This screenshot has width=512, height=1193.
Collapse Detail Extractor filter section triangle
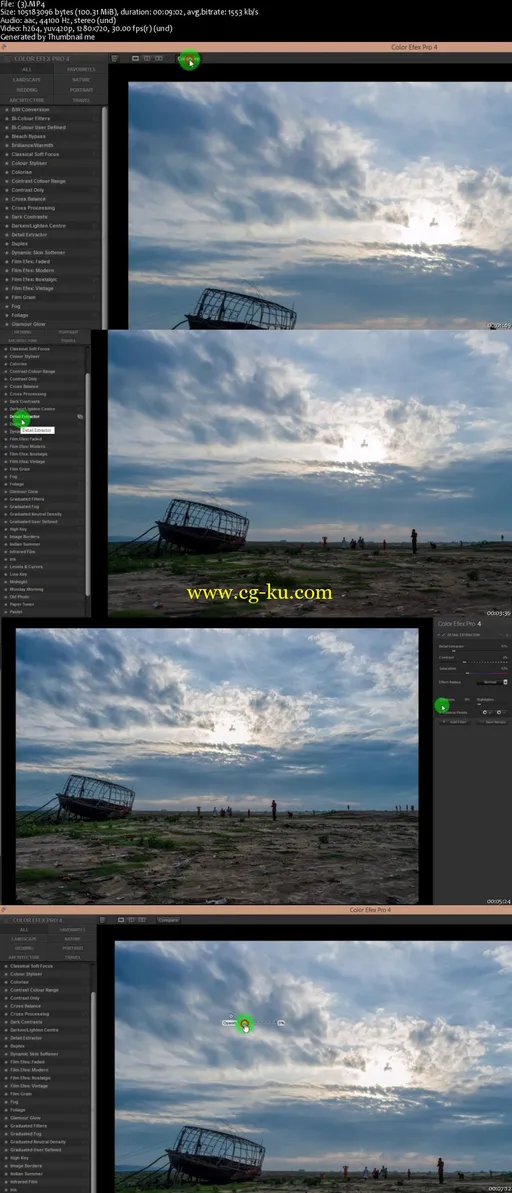click(438, 635)
